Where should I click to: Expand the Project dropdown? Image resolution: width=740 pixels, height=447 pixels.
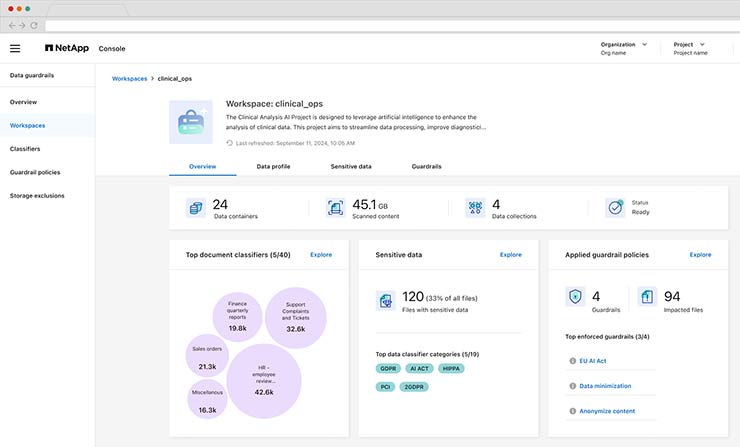703,44
